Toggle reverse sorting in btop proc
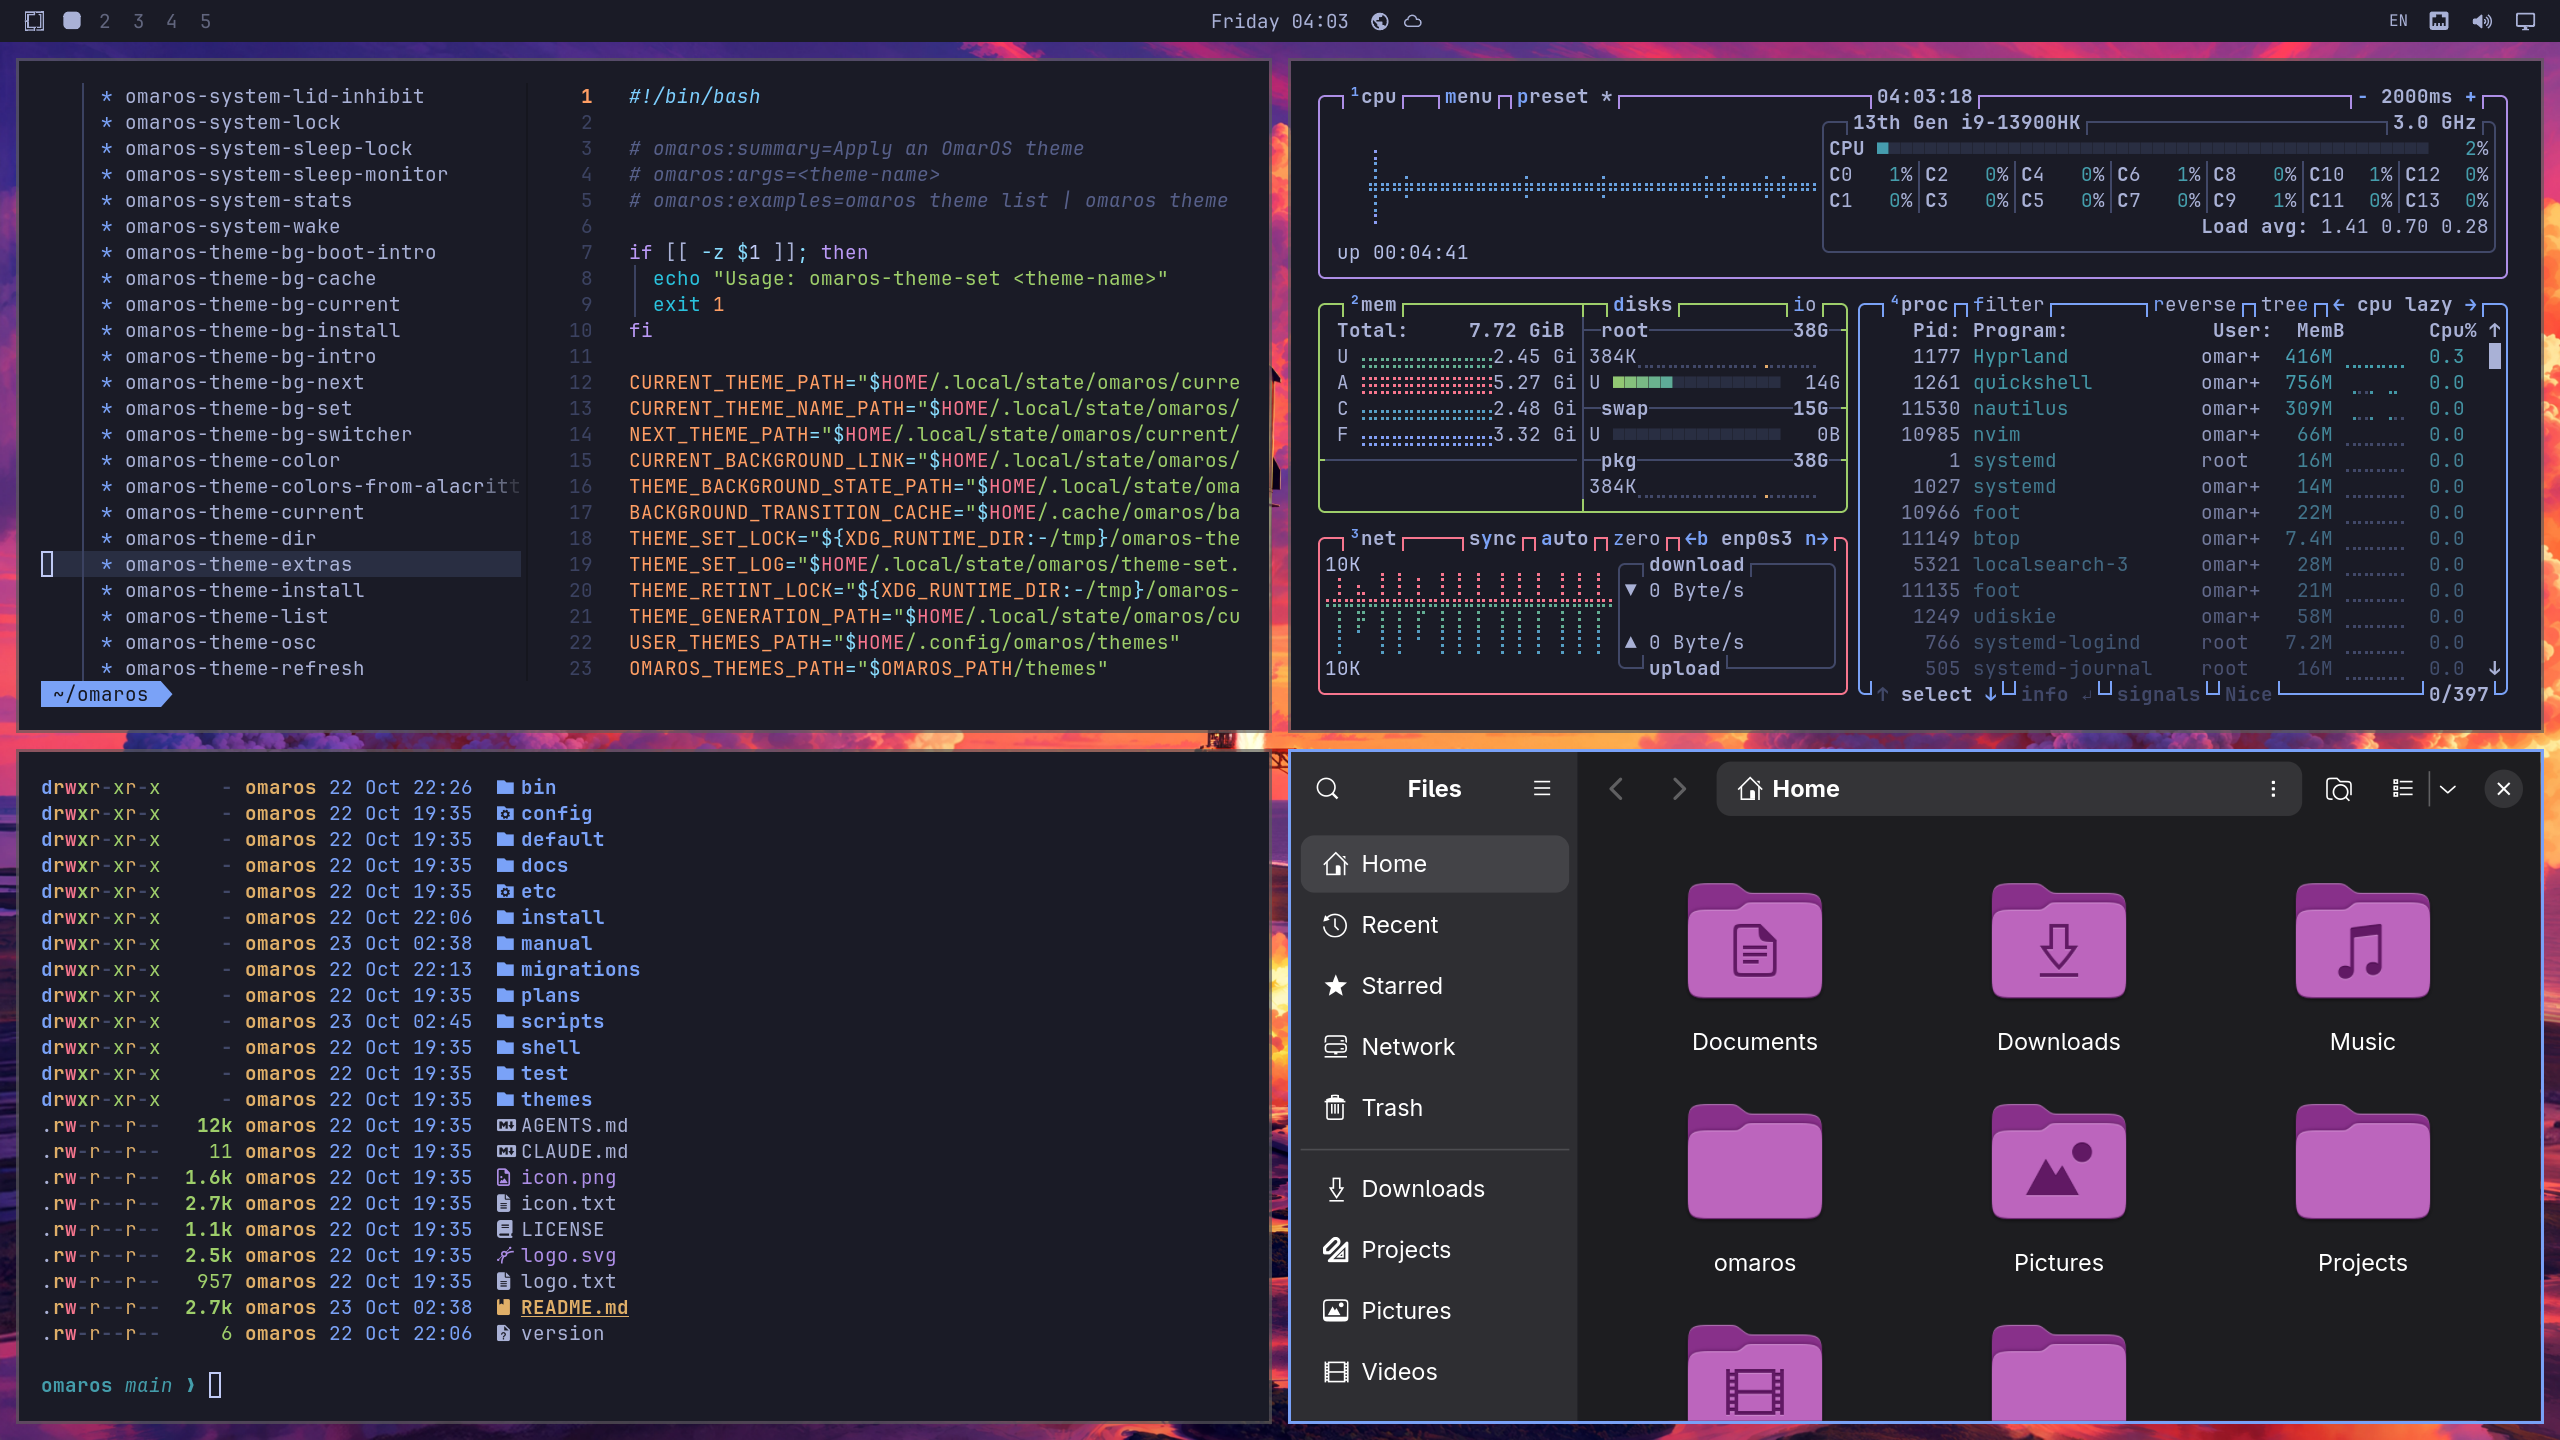The image size is (2560, 1440). tap(2194, 304)
